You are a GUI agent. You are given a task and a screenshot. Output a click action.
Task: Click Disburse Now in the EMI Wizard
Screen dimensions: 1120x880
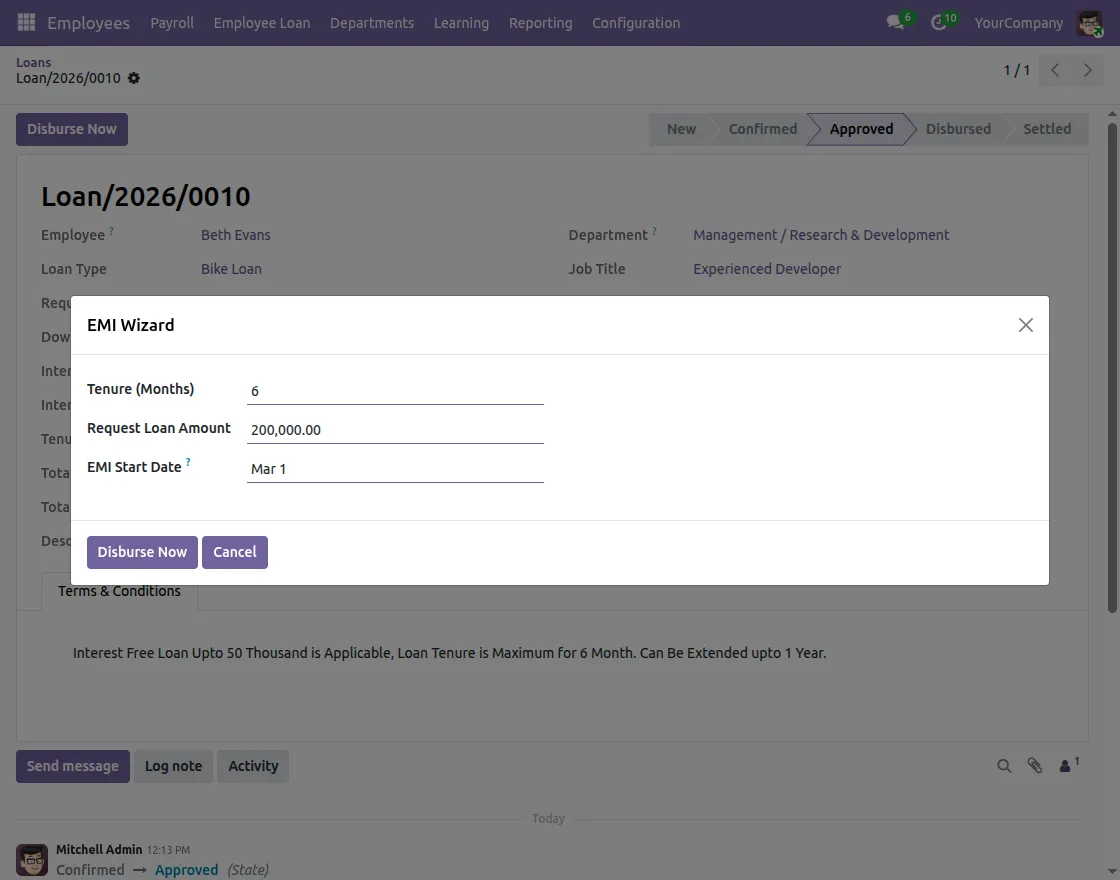141,551
